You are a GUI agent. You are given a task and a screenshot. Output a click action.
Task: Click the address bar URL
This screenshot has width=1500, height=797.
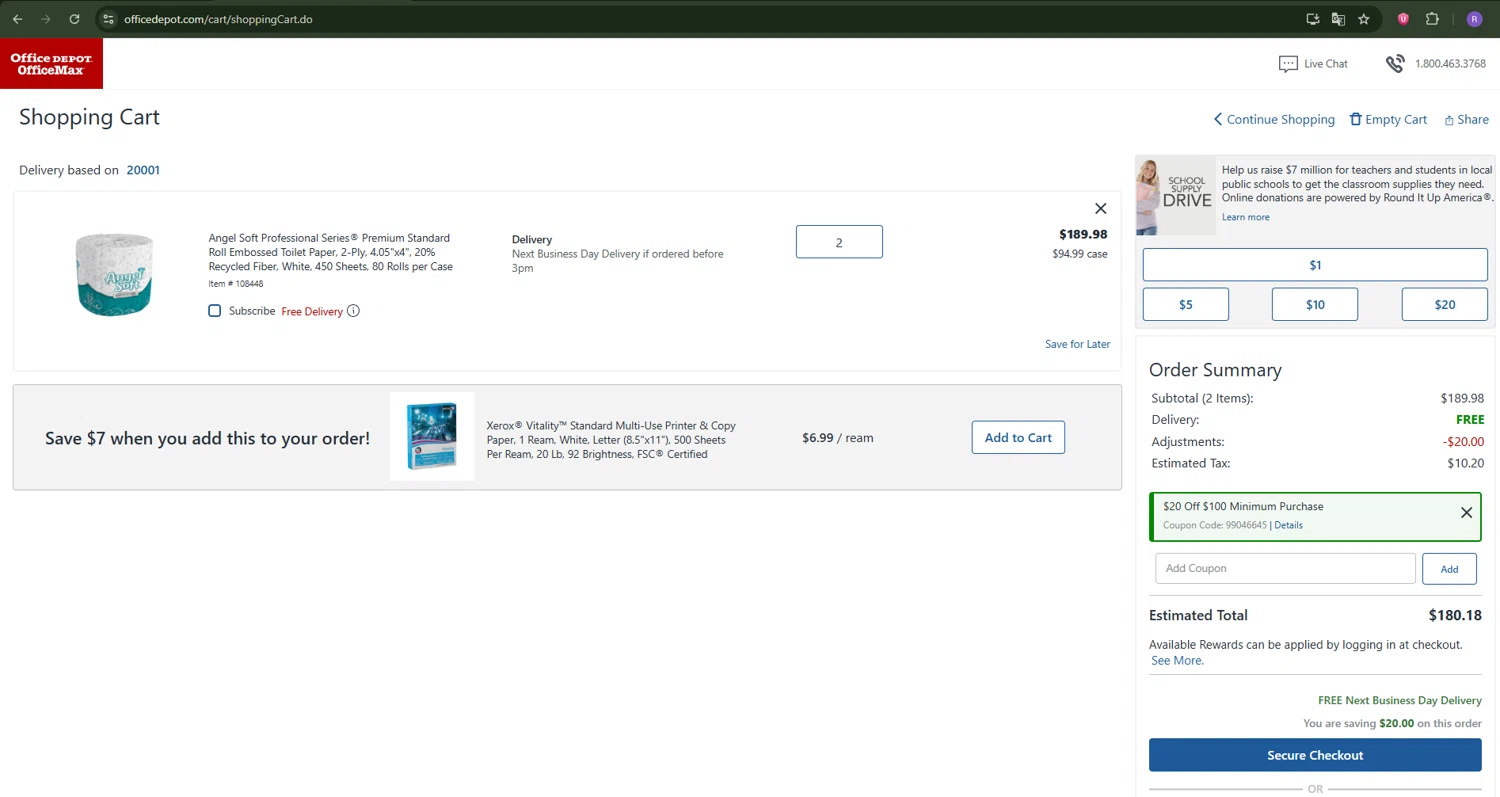coord(218,19)
